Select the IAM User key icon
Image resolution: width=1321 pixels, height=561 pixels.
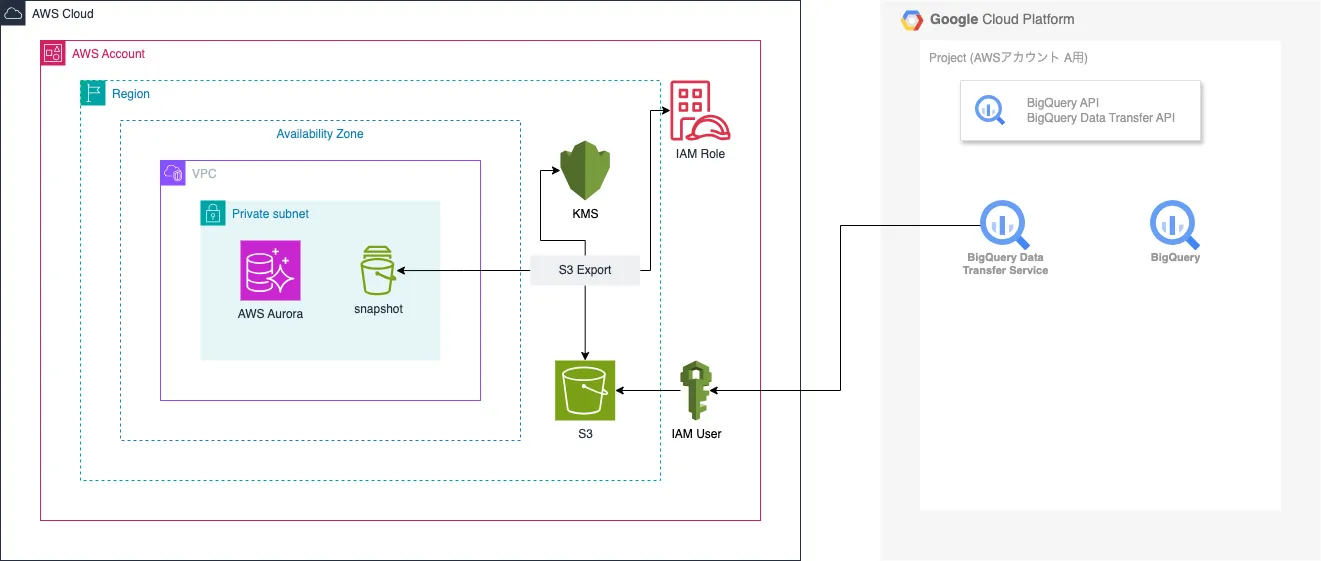click(696, 391)
